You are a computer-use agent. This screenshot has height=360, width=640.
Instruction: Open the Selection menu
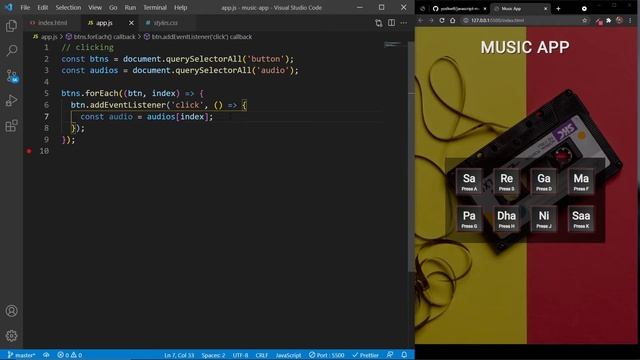(x=68, y=7)
